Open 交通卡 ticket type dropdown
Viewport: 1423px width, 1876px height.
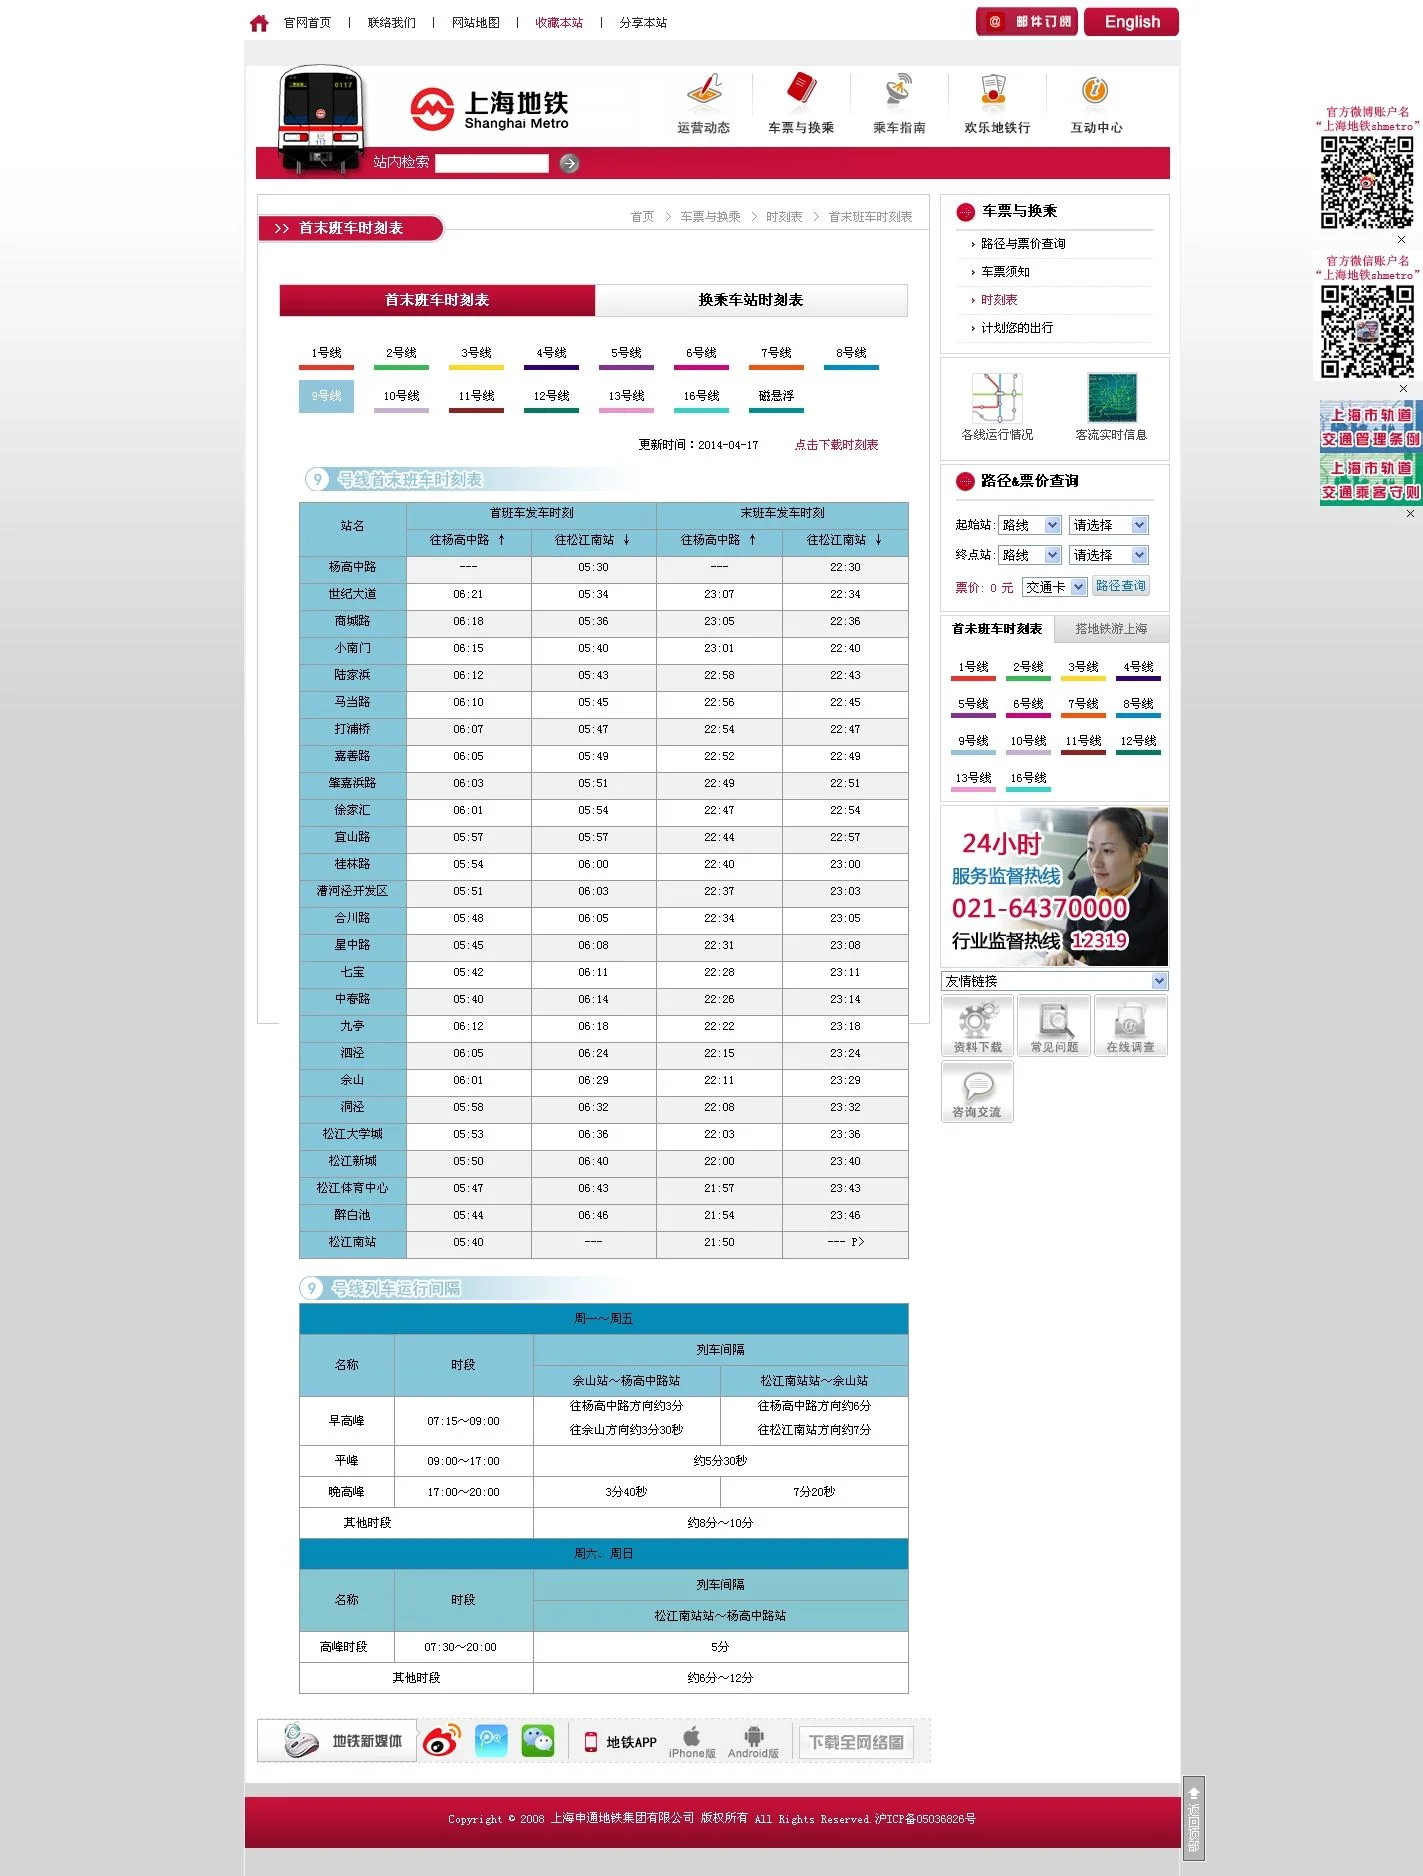coord(1054,587)
